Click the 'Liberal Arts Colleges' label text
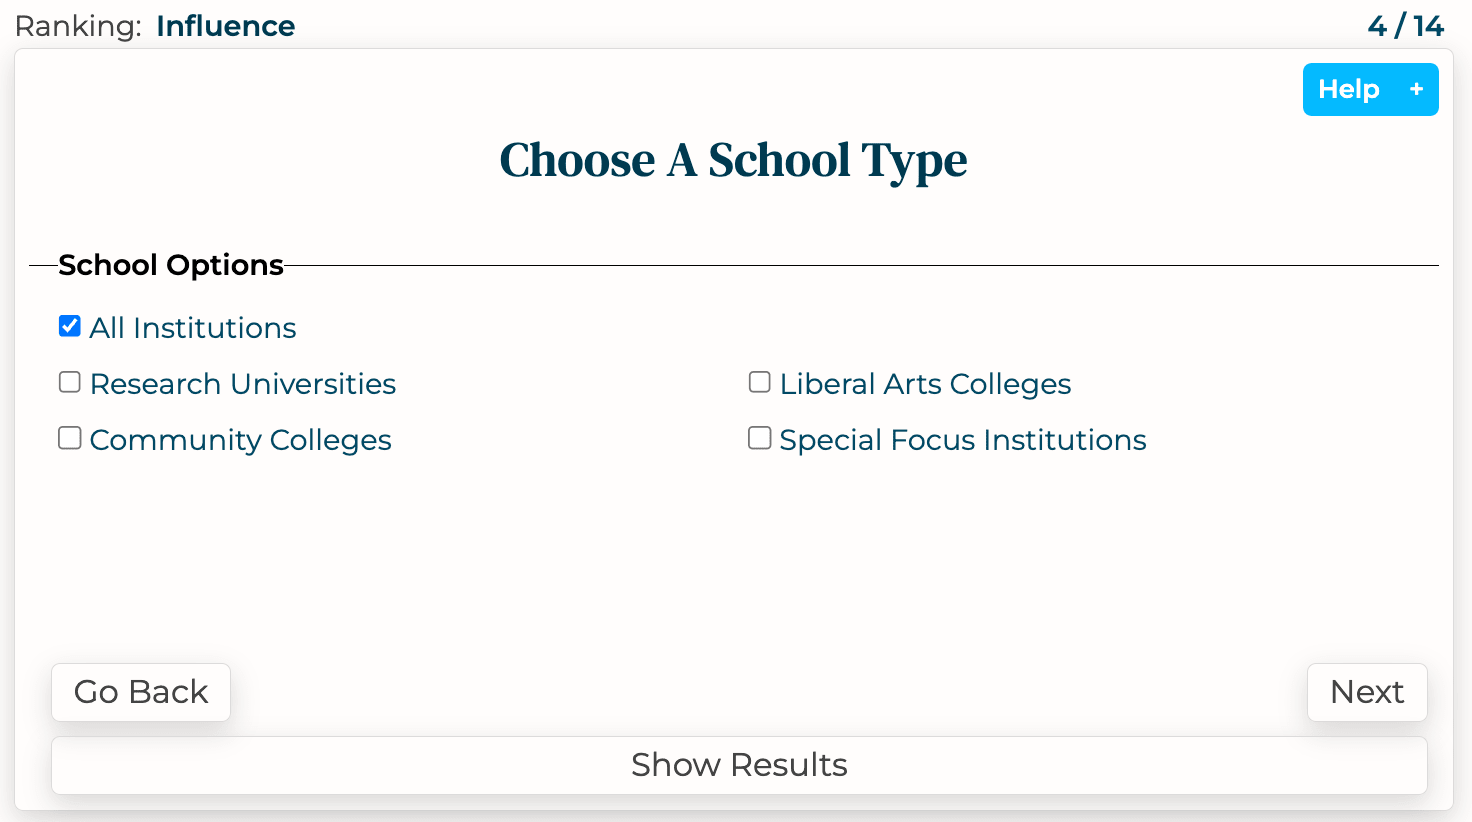Screen dimensions: 1472x822 click(x=925, y=383)
